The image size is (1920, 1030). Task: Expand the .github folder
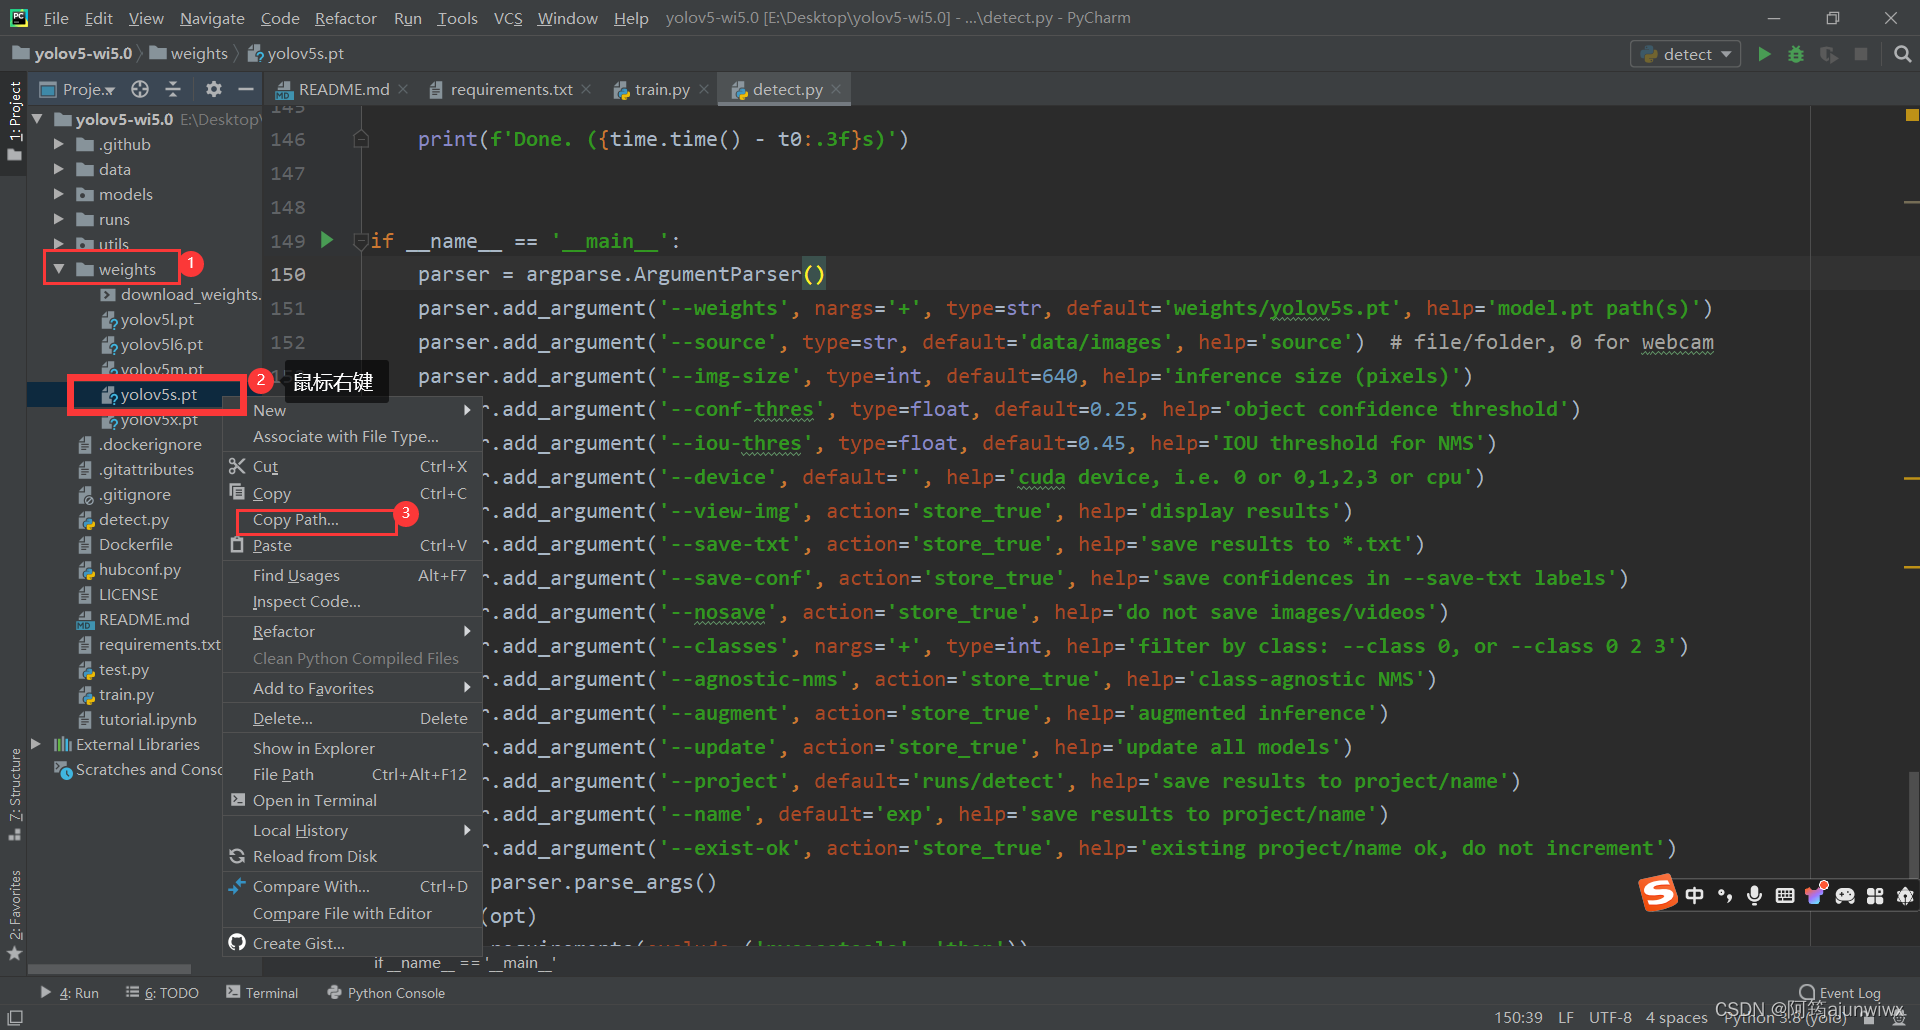click(x=59, y=144)
